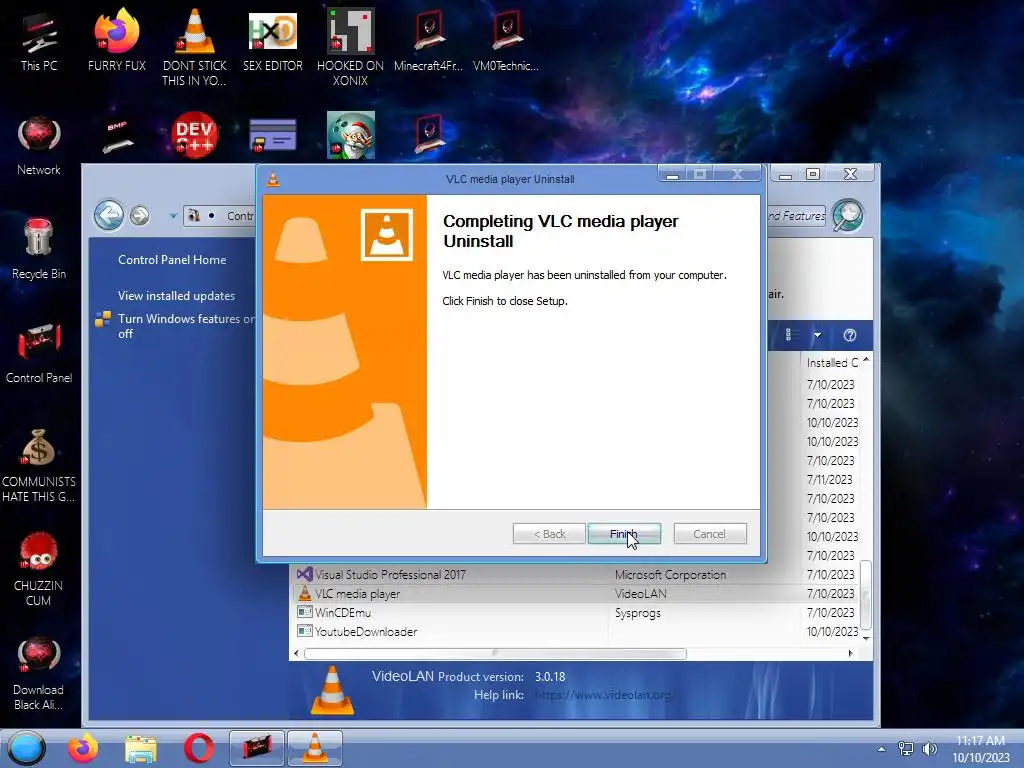Click DONT STICK THIS VLC cone icon

click(x=194, y=47)
